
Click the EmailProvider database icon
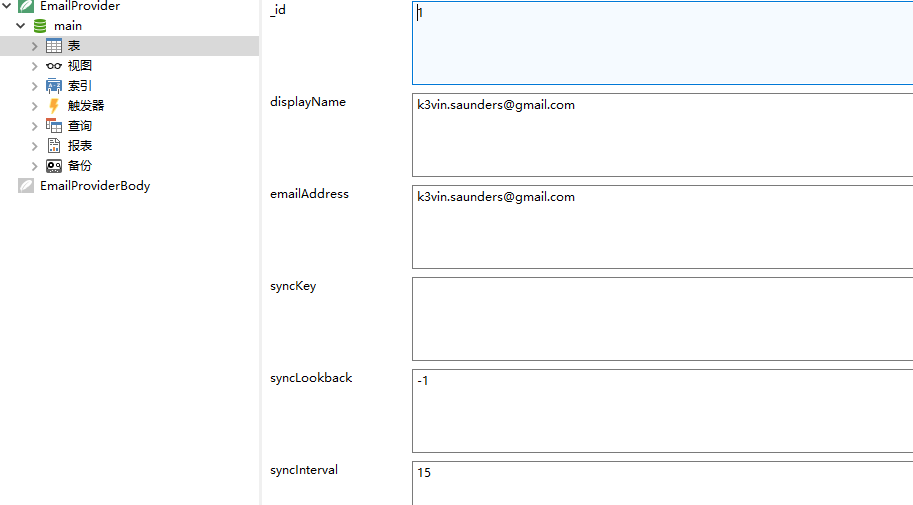point(26,6)
